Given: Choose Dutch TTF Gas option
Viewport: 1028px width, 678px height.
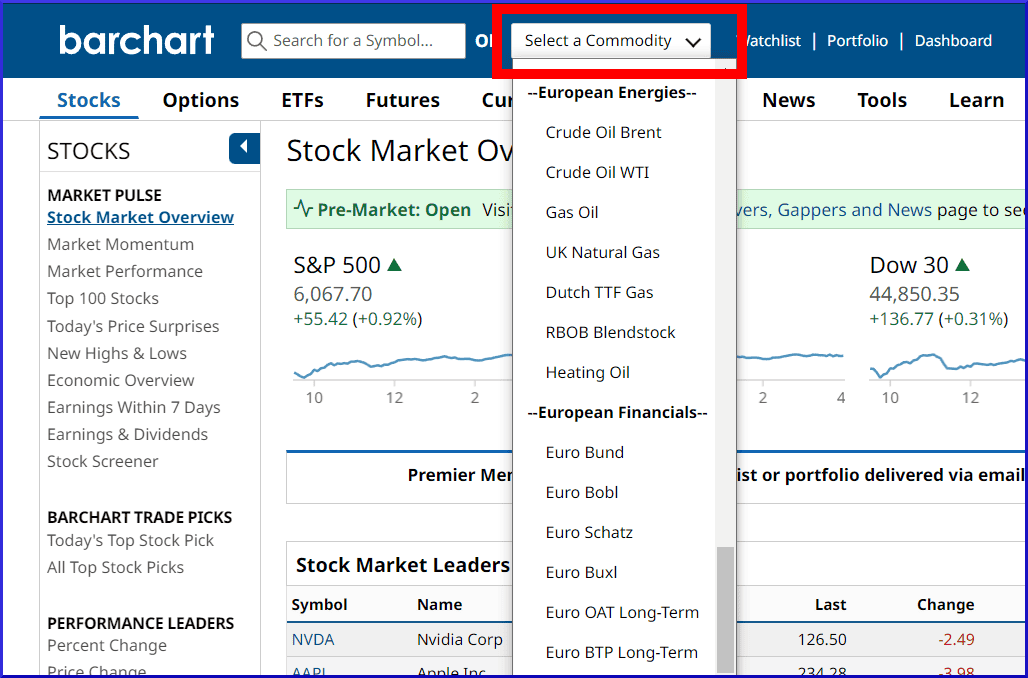Looking at the screenshot, I should click(x=599, y=292).
